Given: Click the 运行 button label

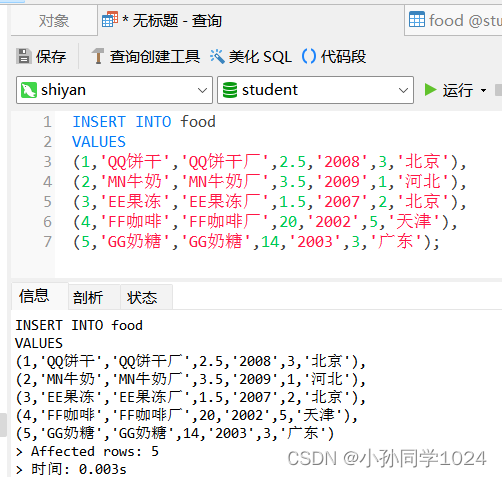Looking at the screenshot, I should tap(458, 90).
